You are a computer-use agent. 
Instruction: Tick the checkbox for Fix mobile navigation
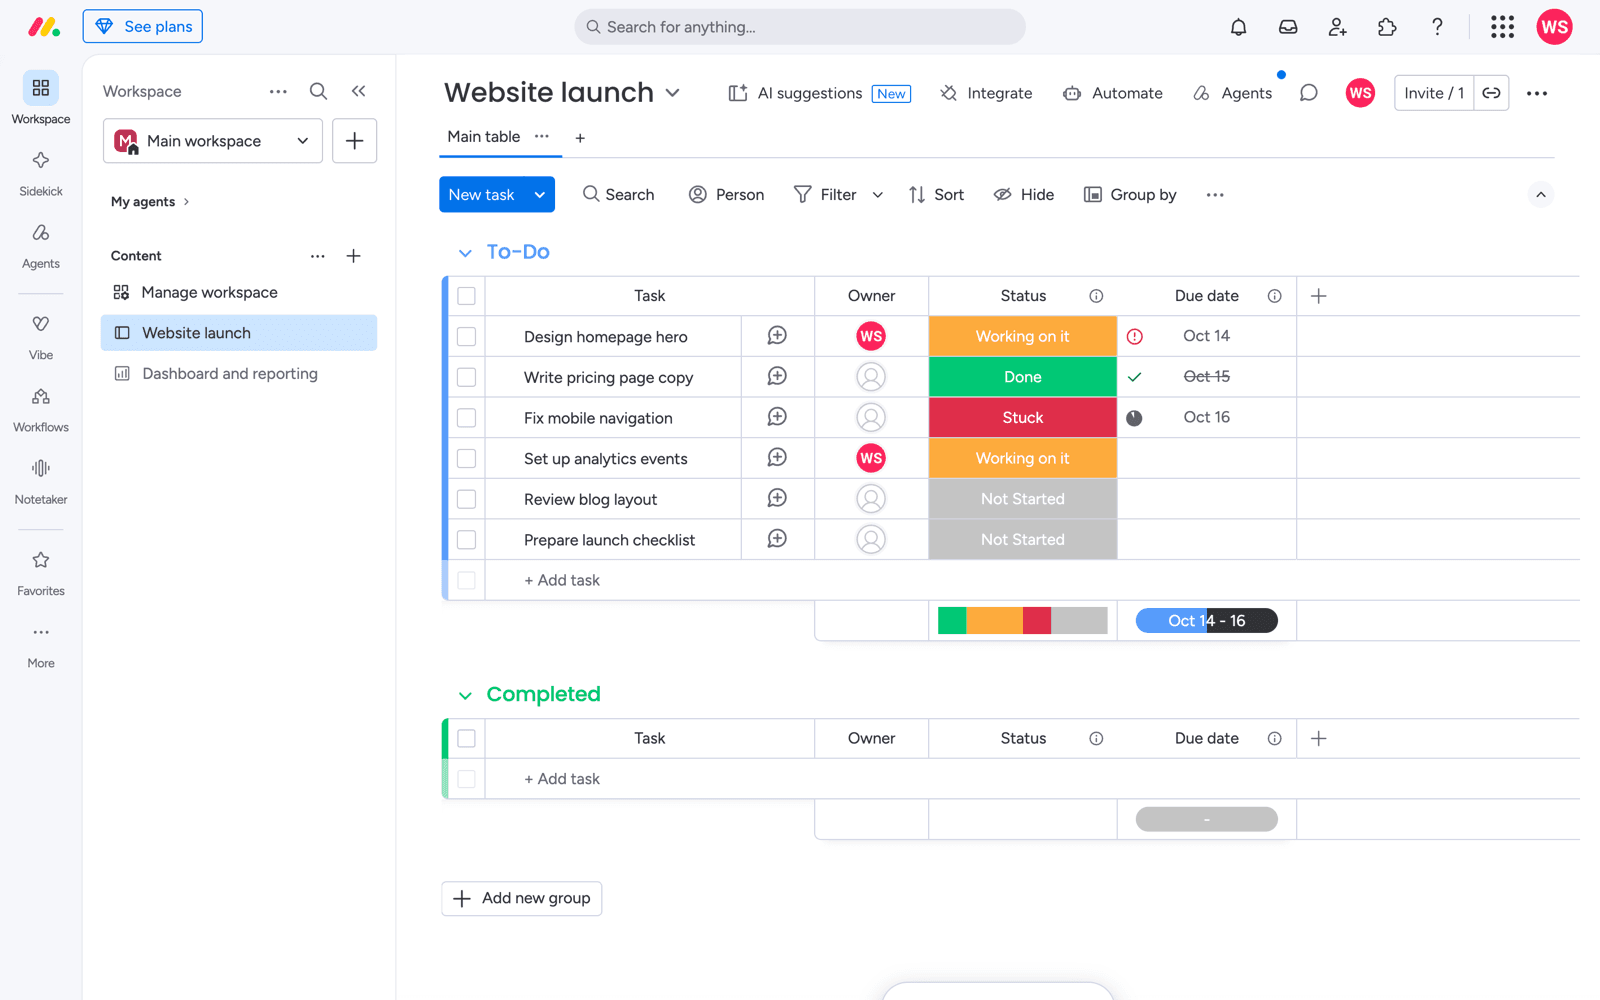pos(466,418)
